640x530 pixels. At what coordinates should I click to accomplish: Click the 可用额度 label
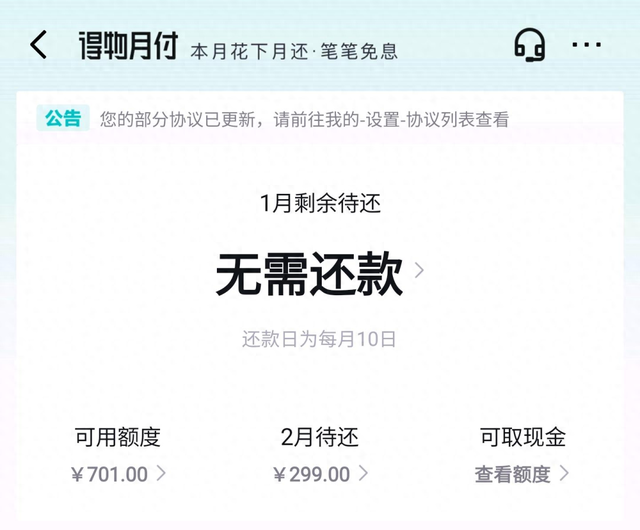pos(118,437)
